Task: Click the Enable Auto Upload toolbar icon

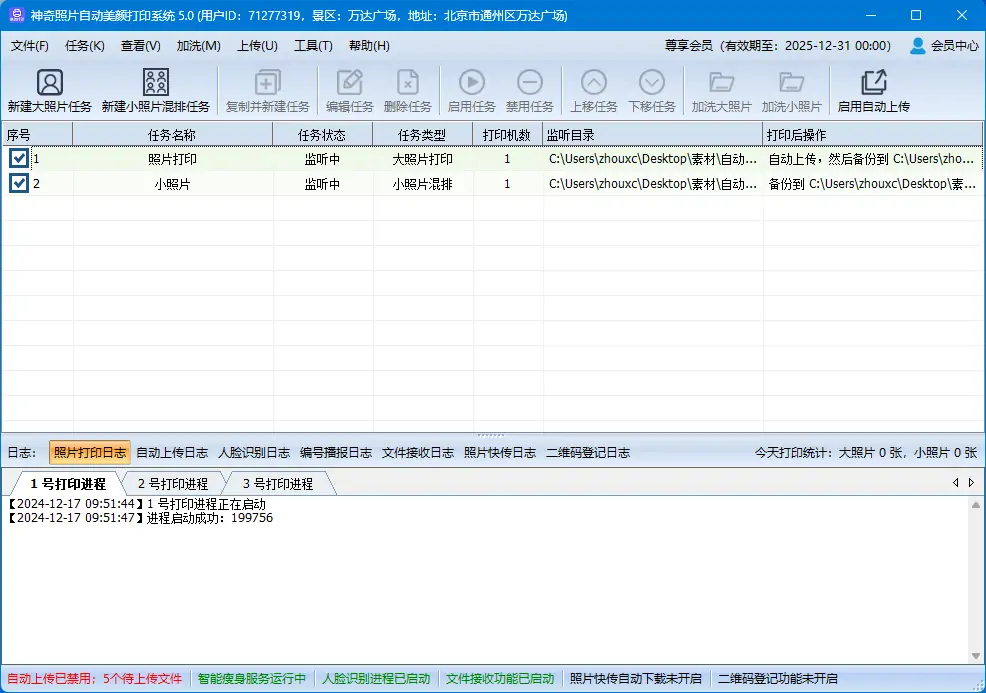Action: (873, 83)
